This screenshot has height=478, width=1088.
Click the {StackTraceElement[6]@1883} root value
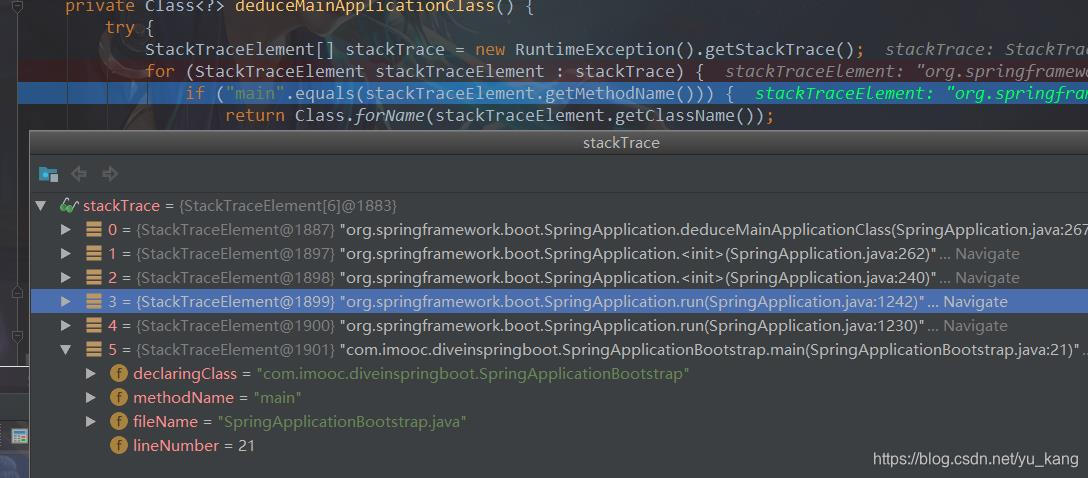click(287, 205)
